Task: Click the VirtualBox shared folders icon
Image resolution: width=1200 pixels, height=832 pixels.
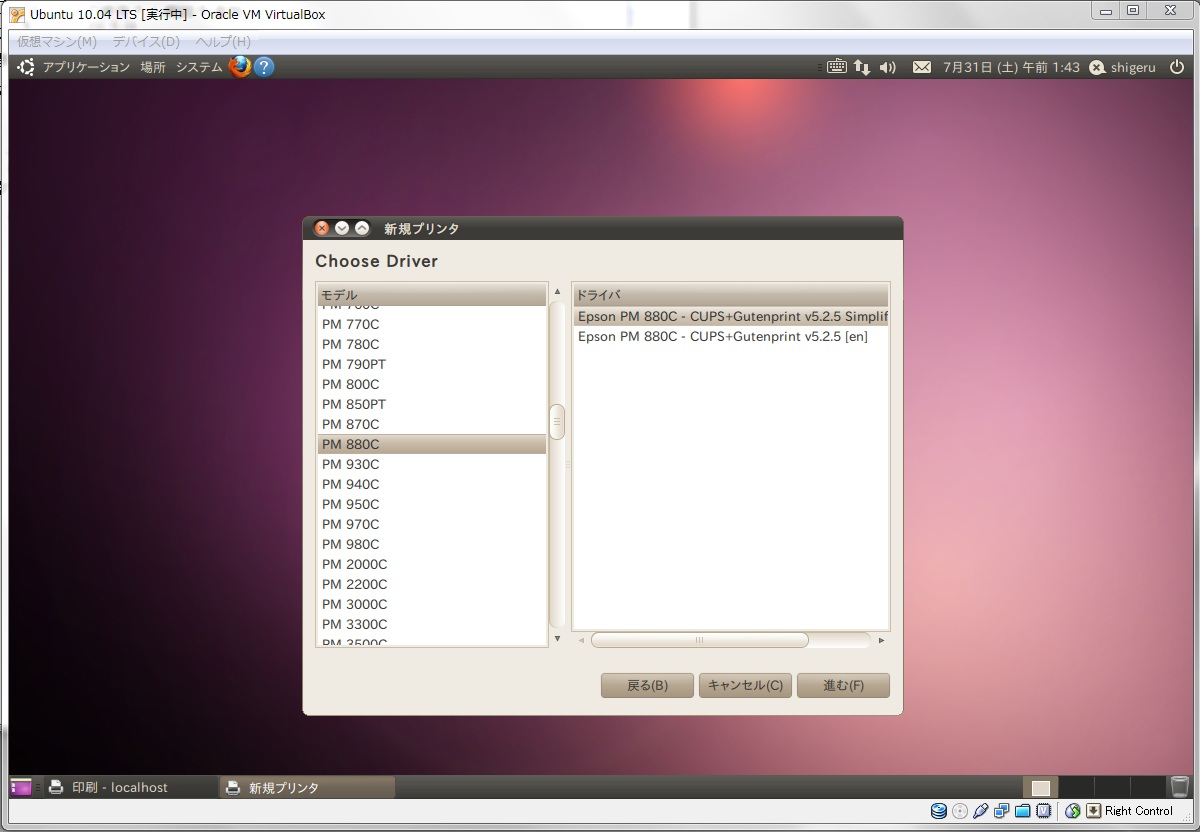Action: tap(1023, 811)
